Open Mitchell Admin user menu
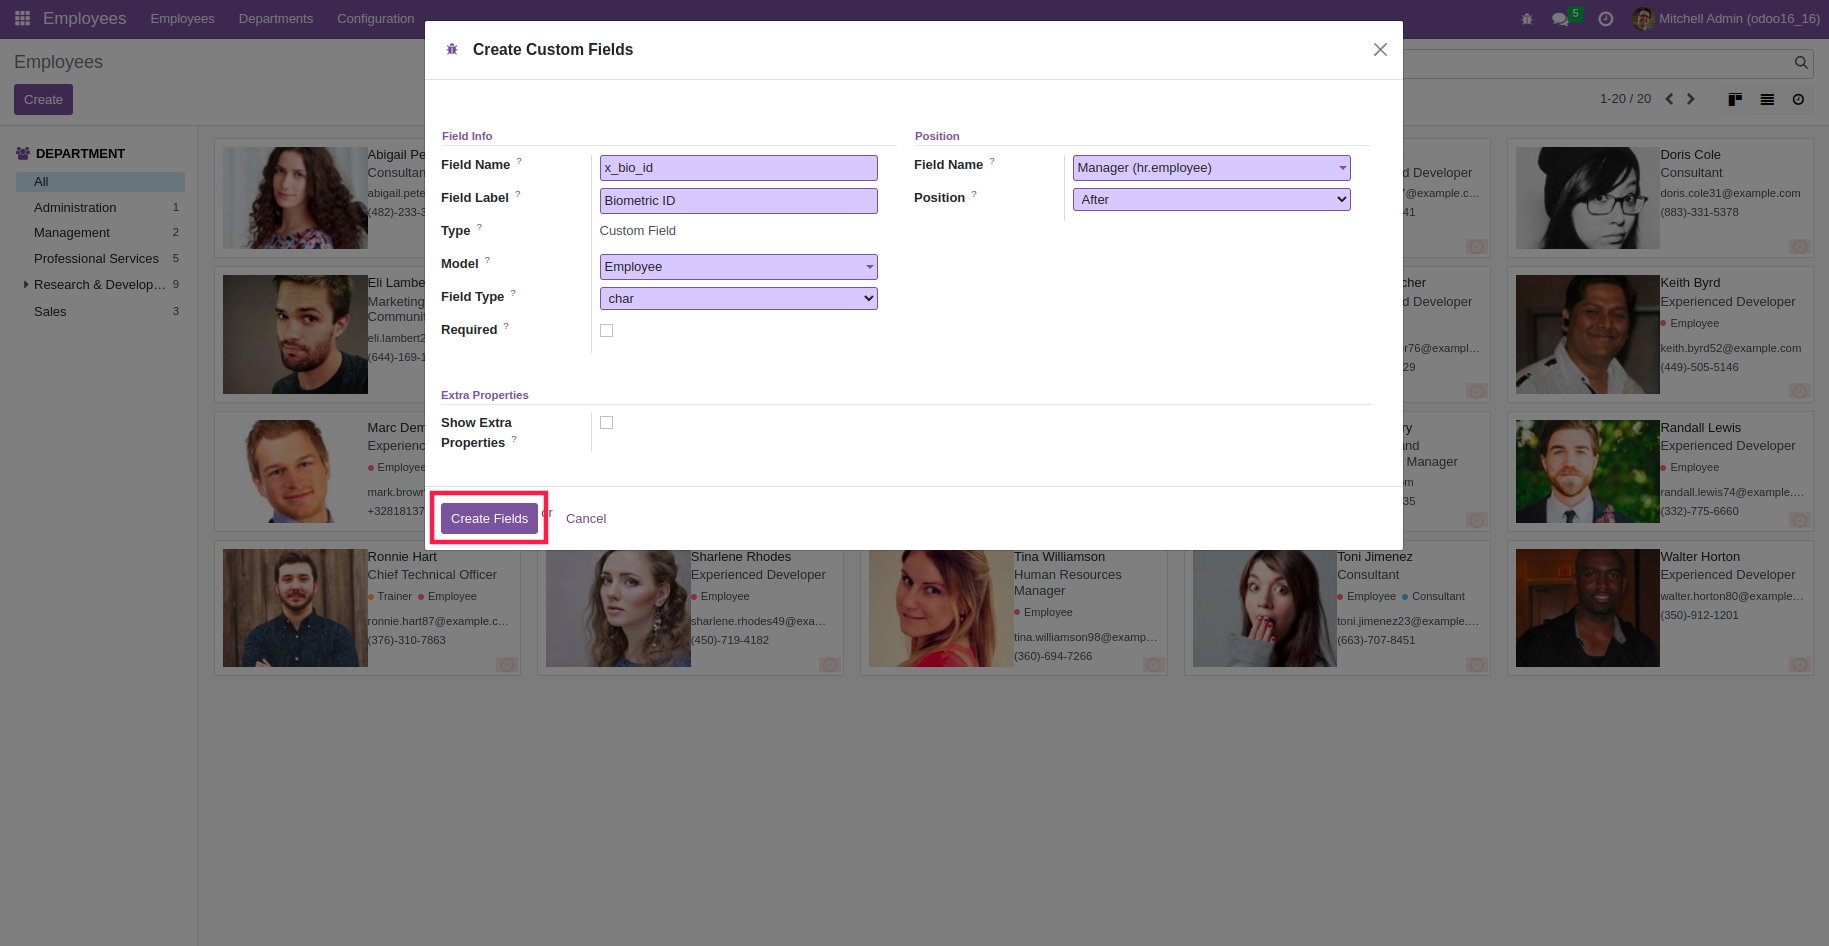This screenshot has width=1829, height=946. [1726, 19]
